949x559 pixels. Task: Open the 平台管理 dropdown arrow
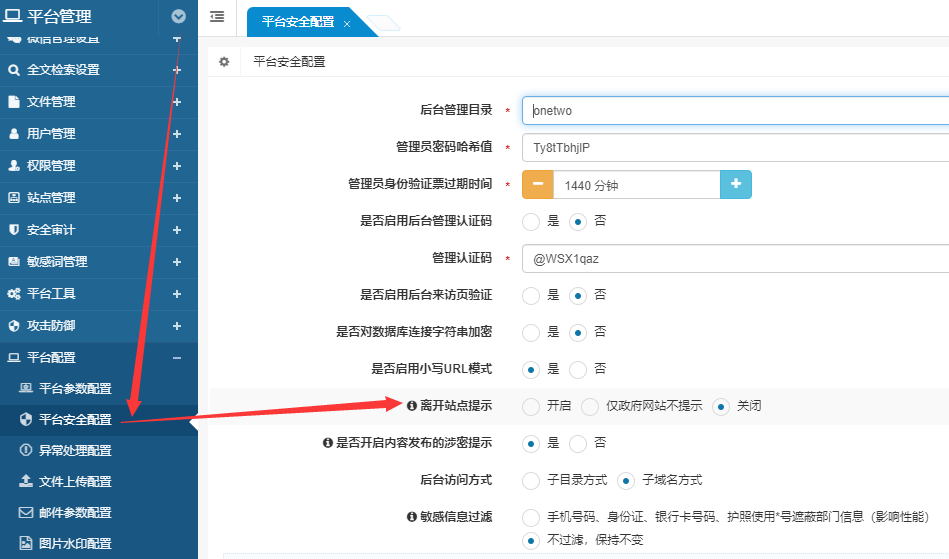pos(178,17)
